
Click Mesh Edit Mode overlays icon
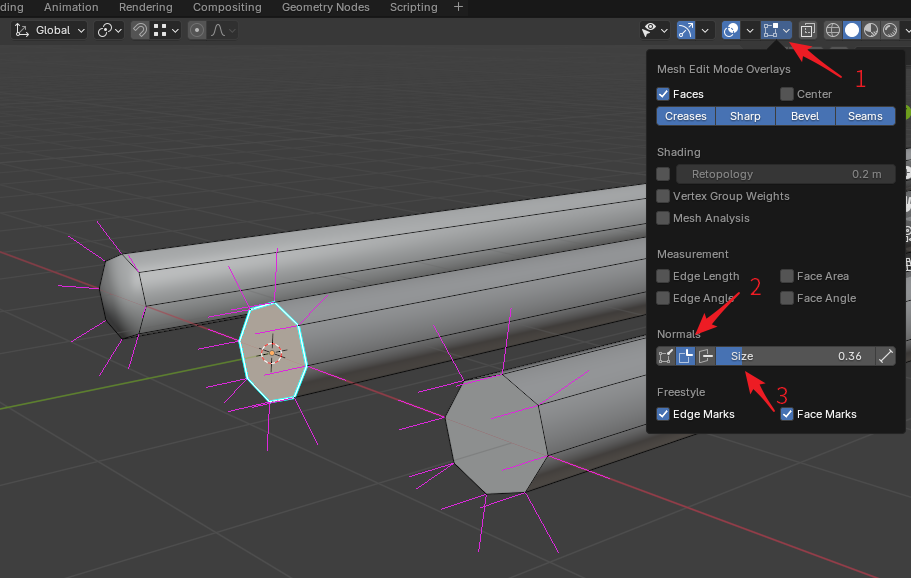click(x=771, y=30)
